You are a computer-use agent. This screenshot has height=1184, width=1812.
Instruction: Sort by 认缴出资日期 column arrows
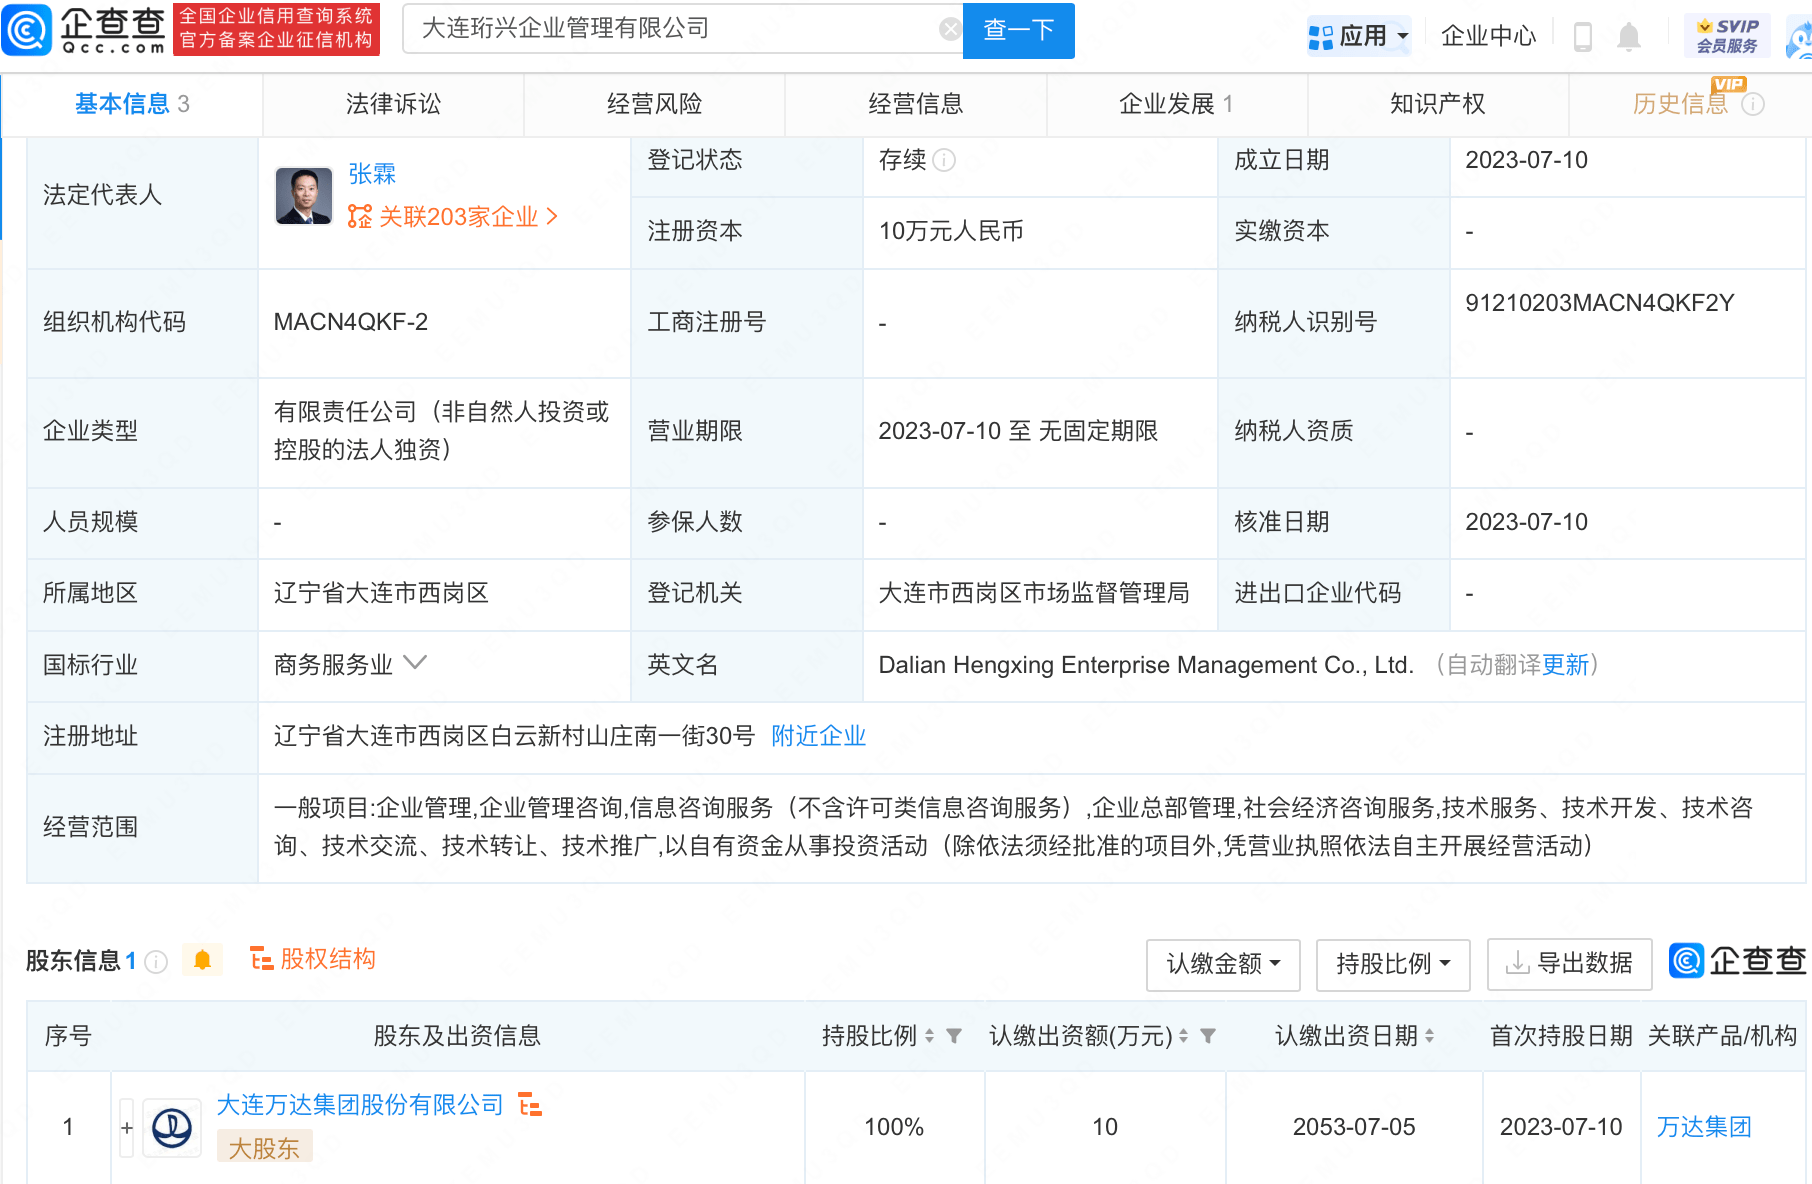click(x=1430, y=1036)
